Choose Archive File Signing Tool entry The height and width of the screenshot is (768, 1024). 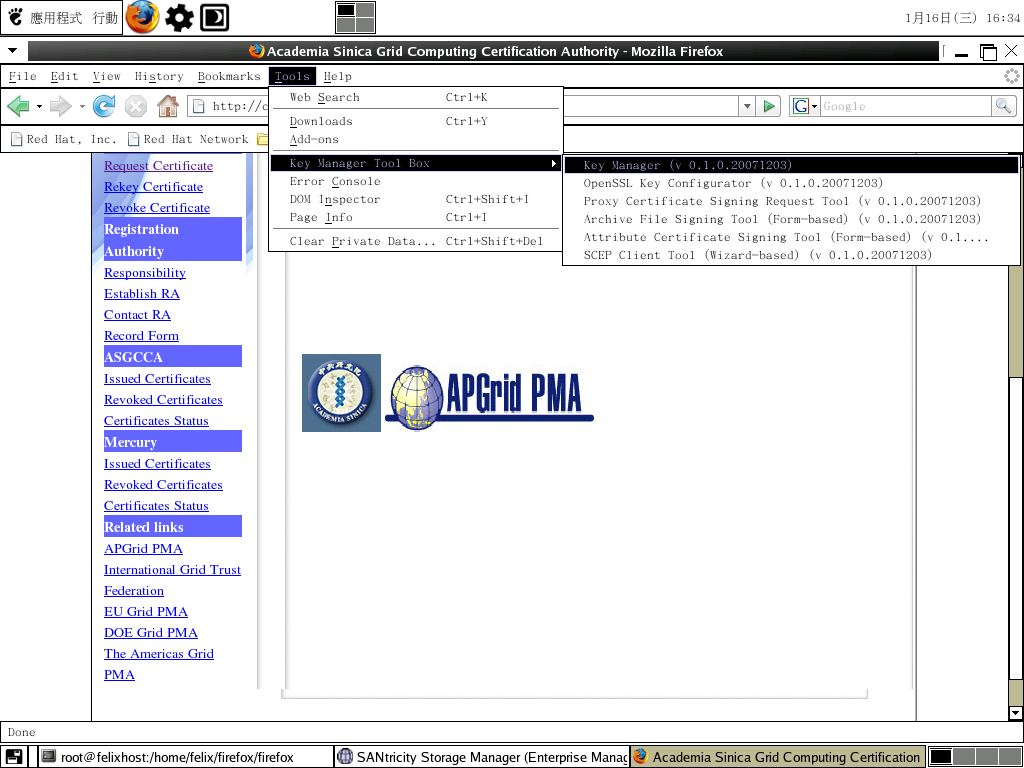(x=791, y=219)
